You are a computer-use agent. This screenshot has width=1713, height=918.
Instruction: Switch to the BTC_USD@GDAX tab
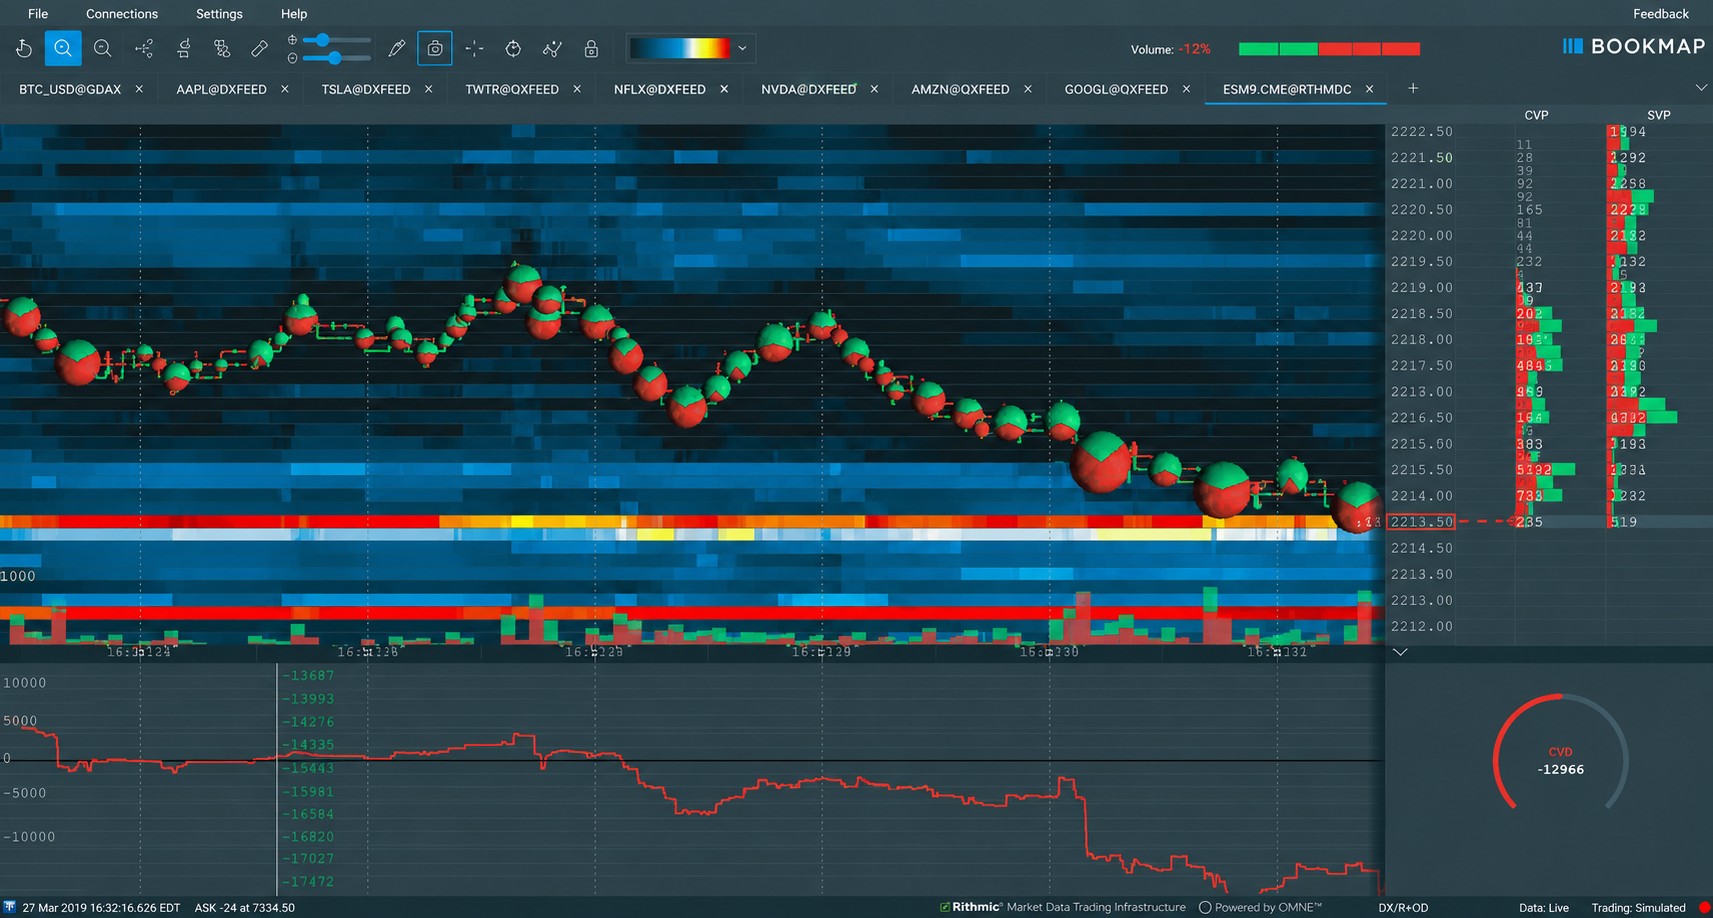70,89
